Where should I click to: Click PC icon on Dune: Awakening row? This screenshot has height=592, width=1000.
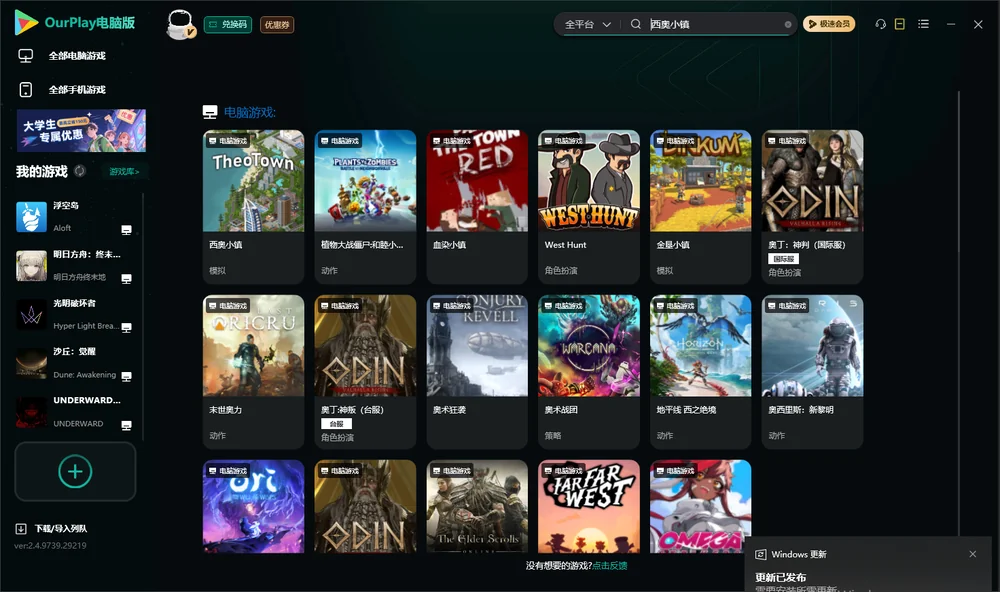(126, 376)
